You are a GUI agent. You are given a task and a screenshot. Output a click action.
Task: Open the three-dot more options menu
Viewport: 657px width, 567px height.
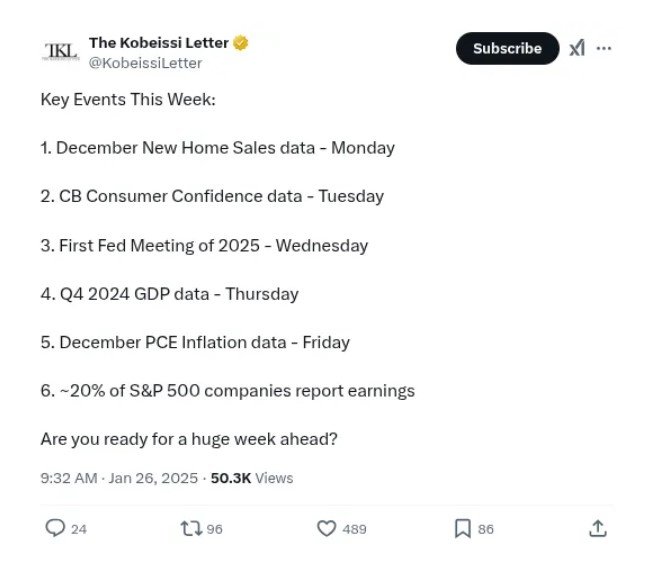point(604,49)
